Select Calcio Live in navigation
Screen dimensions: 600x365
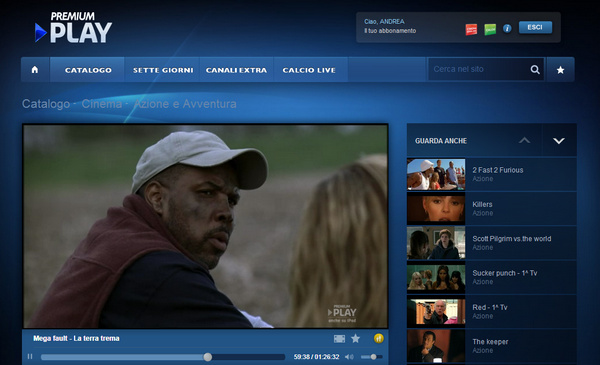pos(309,70)
